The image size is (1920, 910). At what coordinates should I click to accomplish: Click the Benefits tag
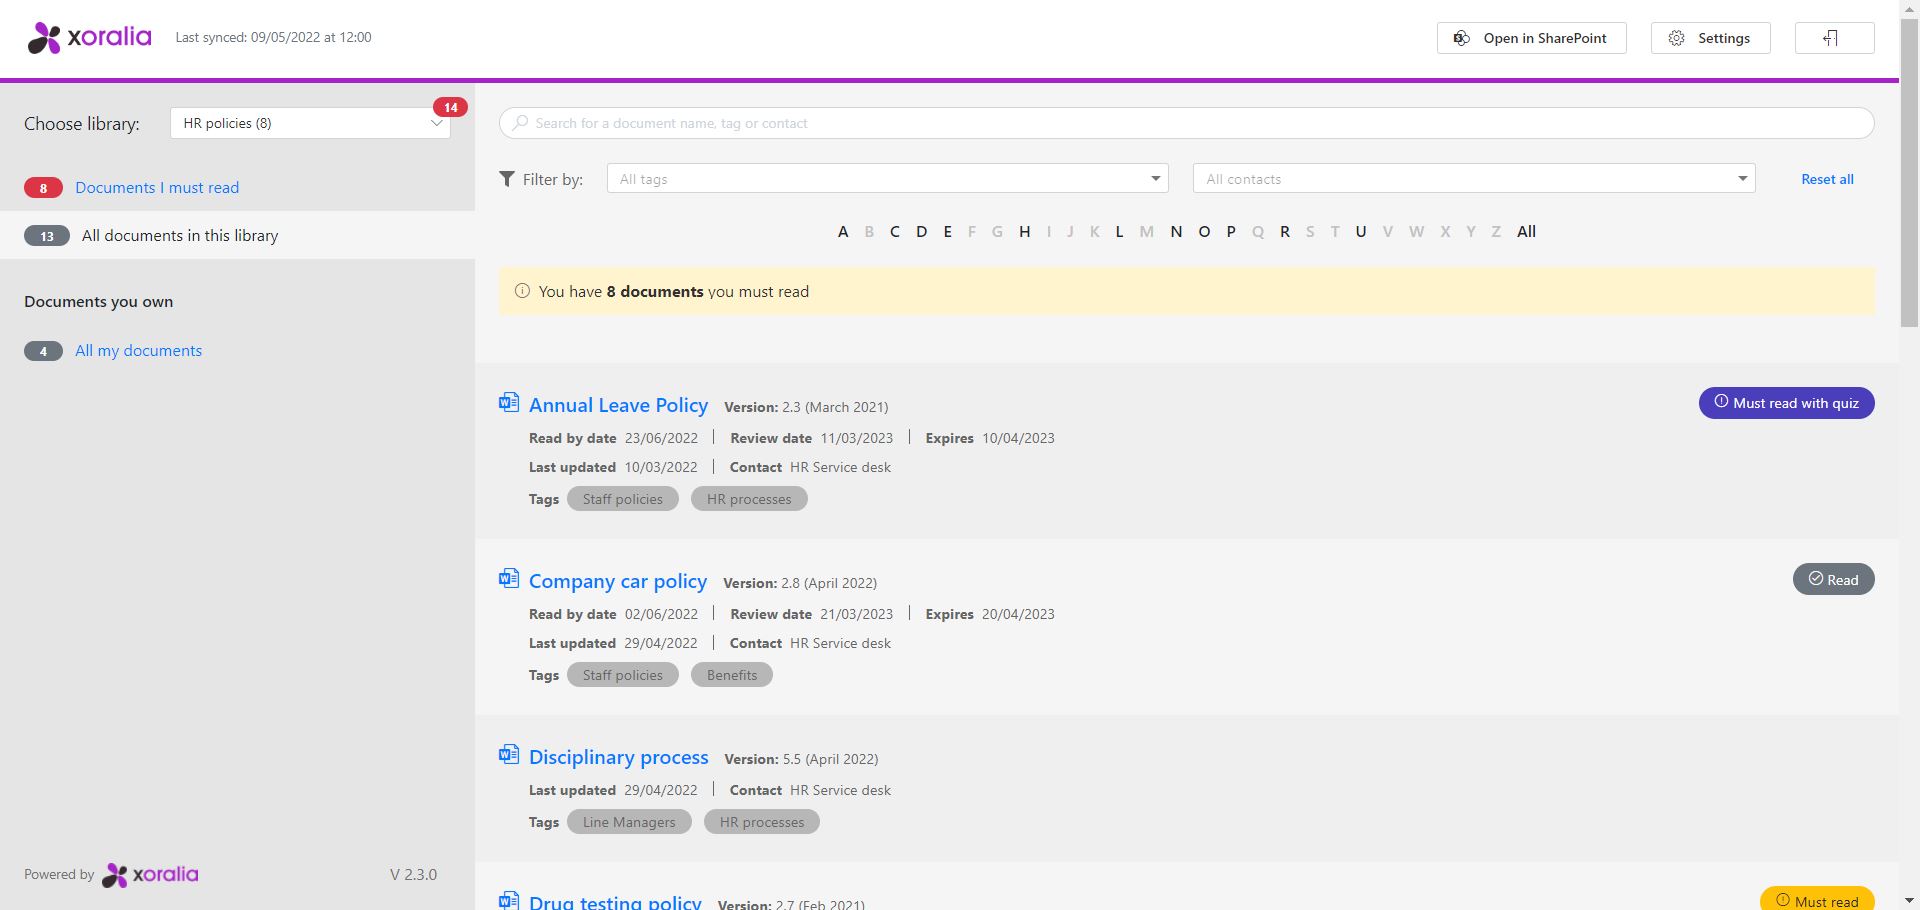732,675
